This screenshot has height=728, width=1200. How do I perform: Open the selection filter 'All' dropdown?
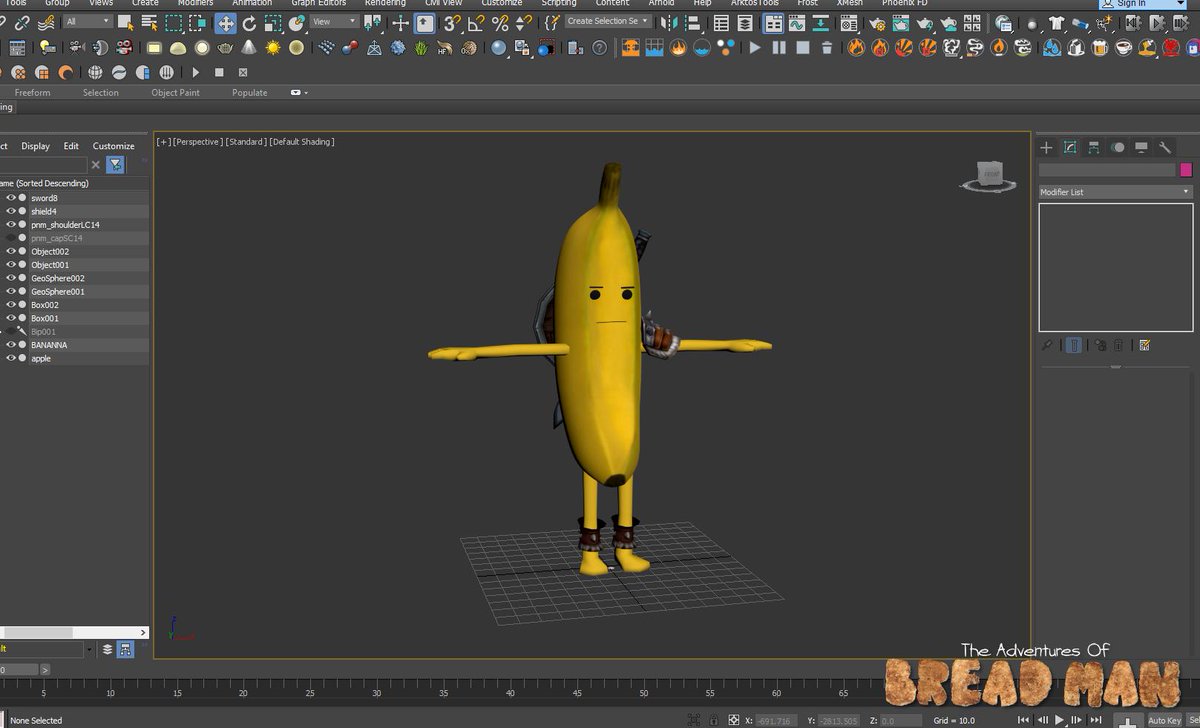coord(89,21)
